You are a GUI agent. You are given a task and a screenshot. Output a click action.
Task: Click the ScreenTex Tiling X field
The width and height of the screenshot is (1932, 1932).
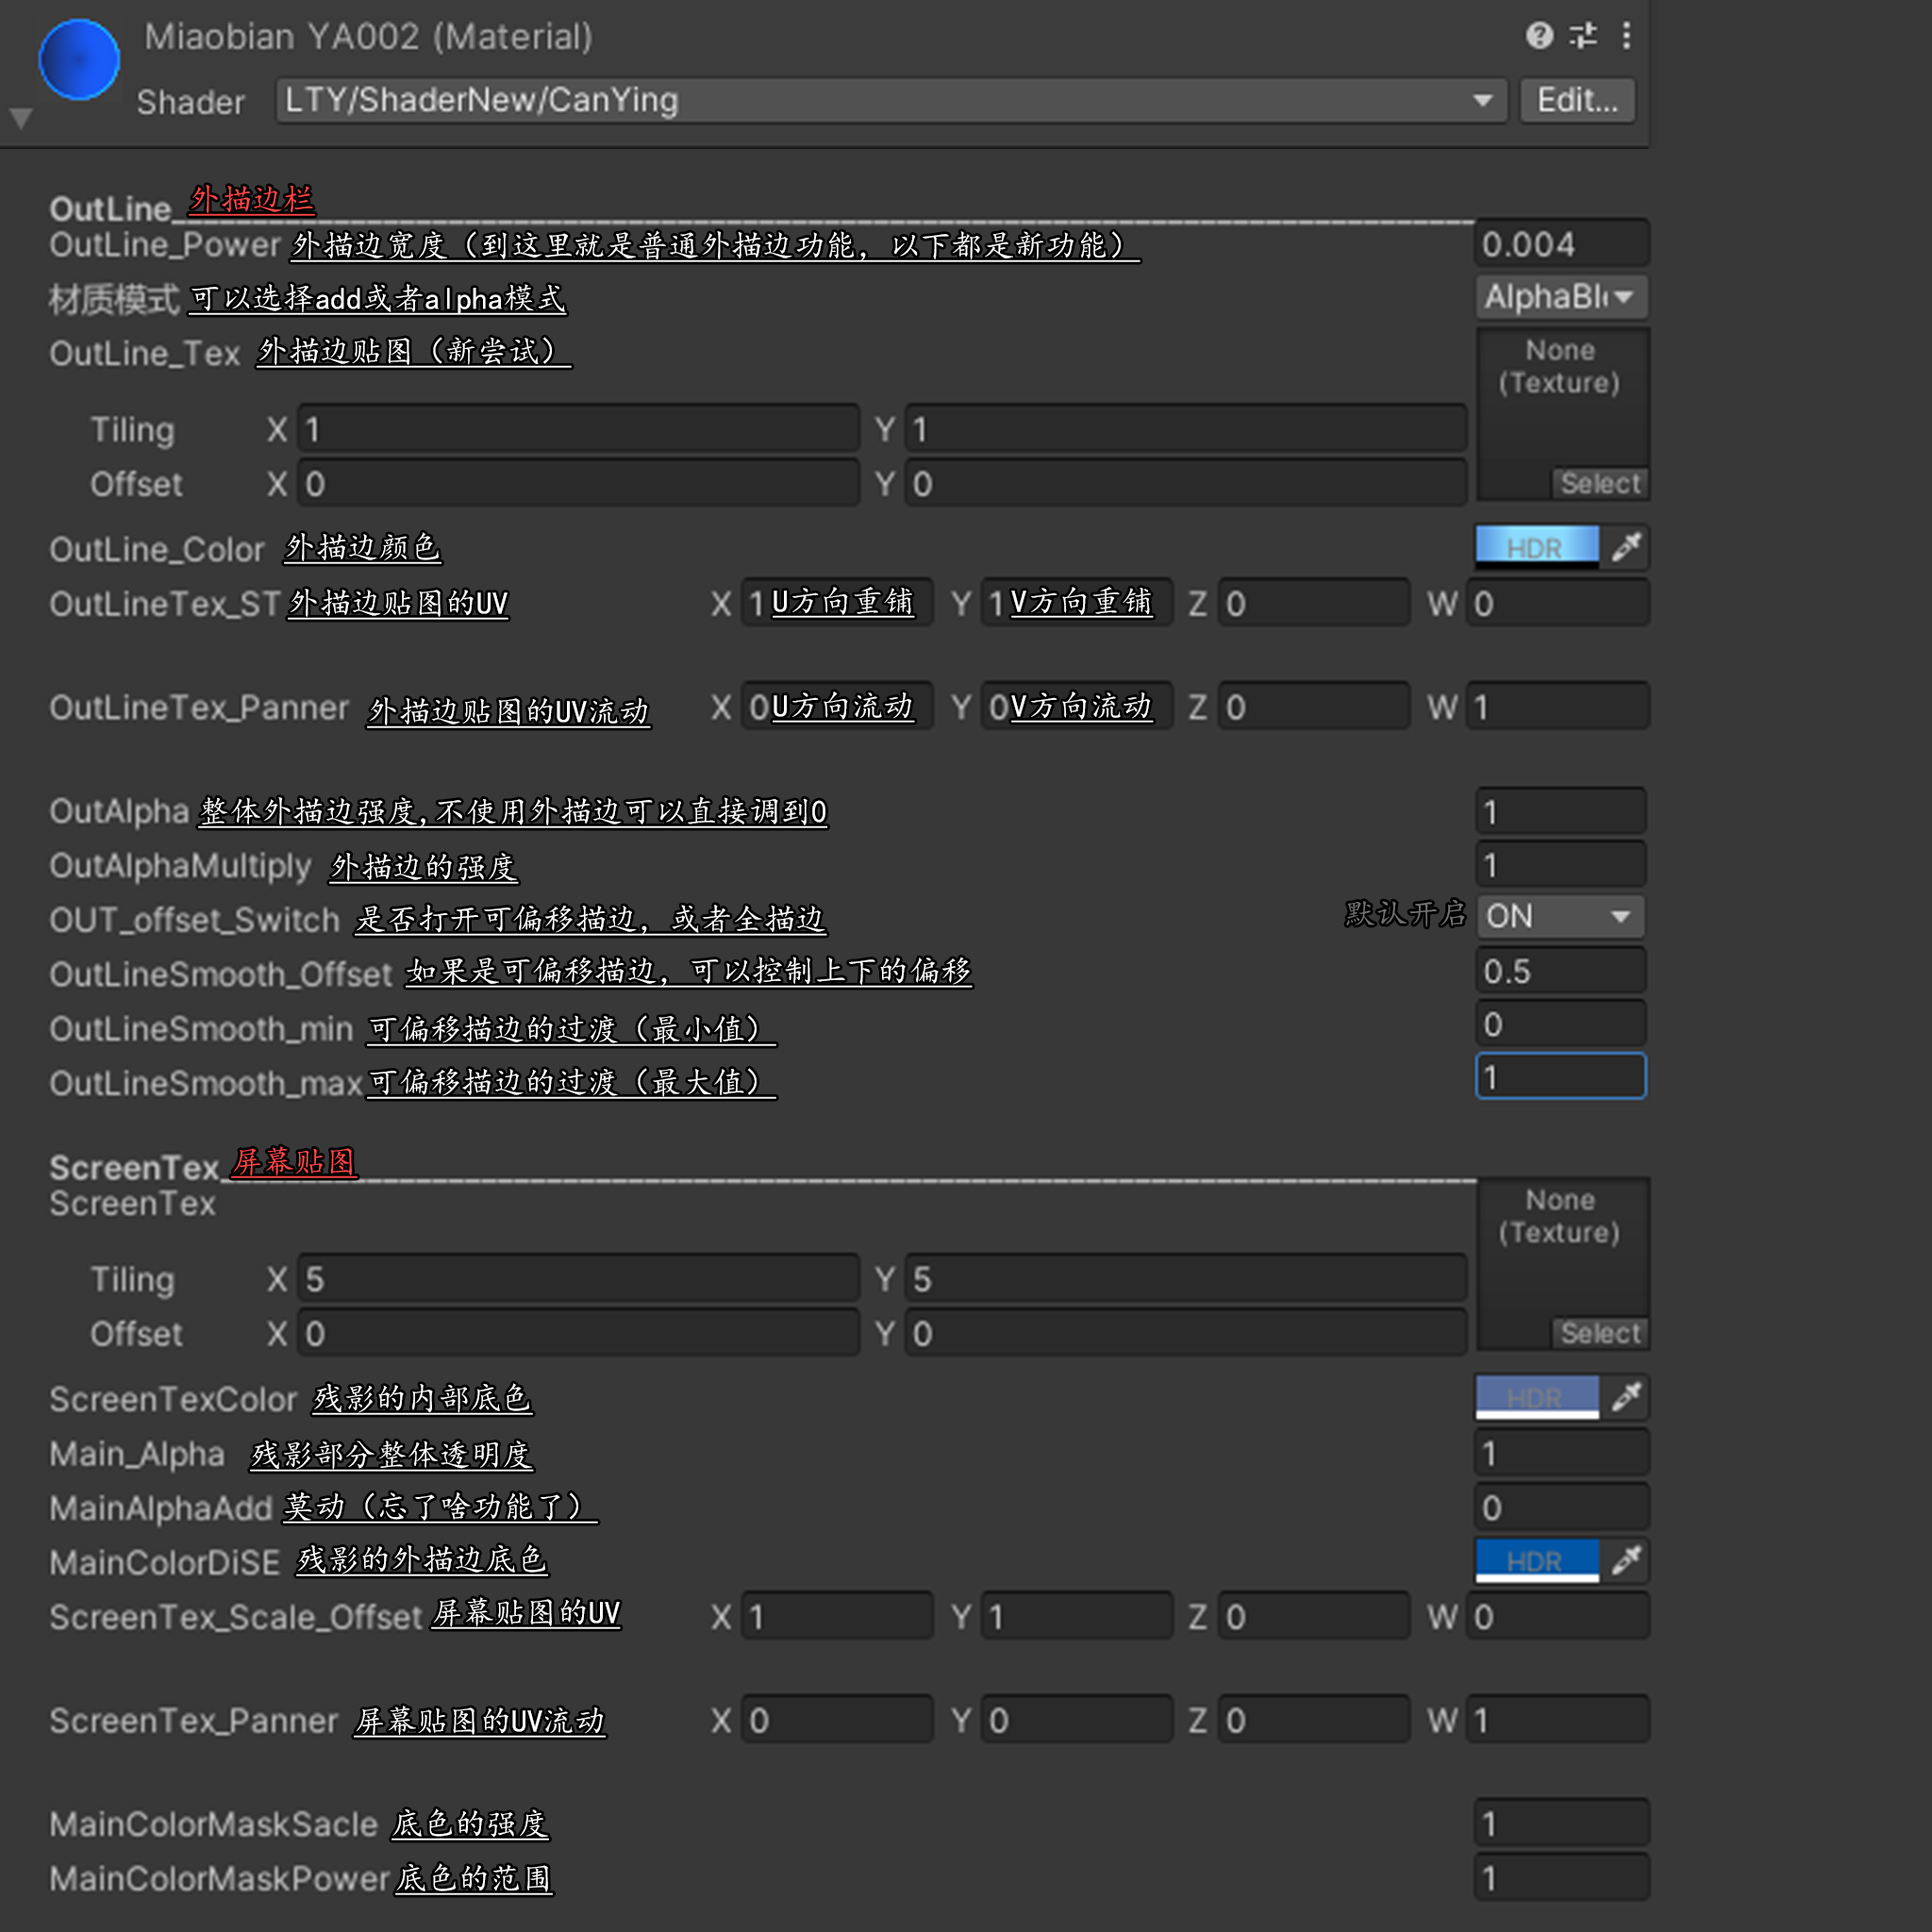click(578, 1279)
